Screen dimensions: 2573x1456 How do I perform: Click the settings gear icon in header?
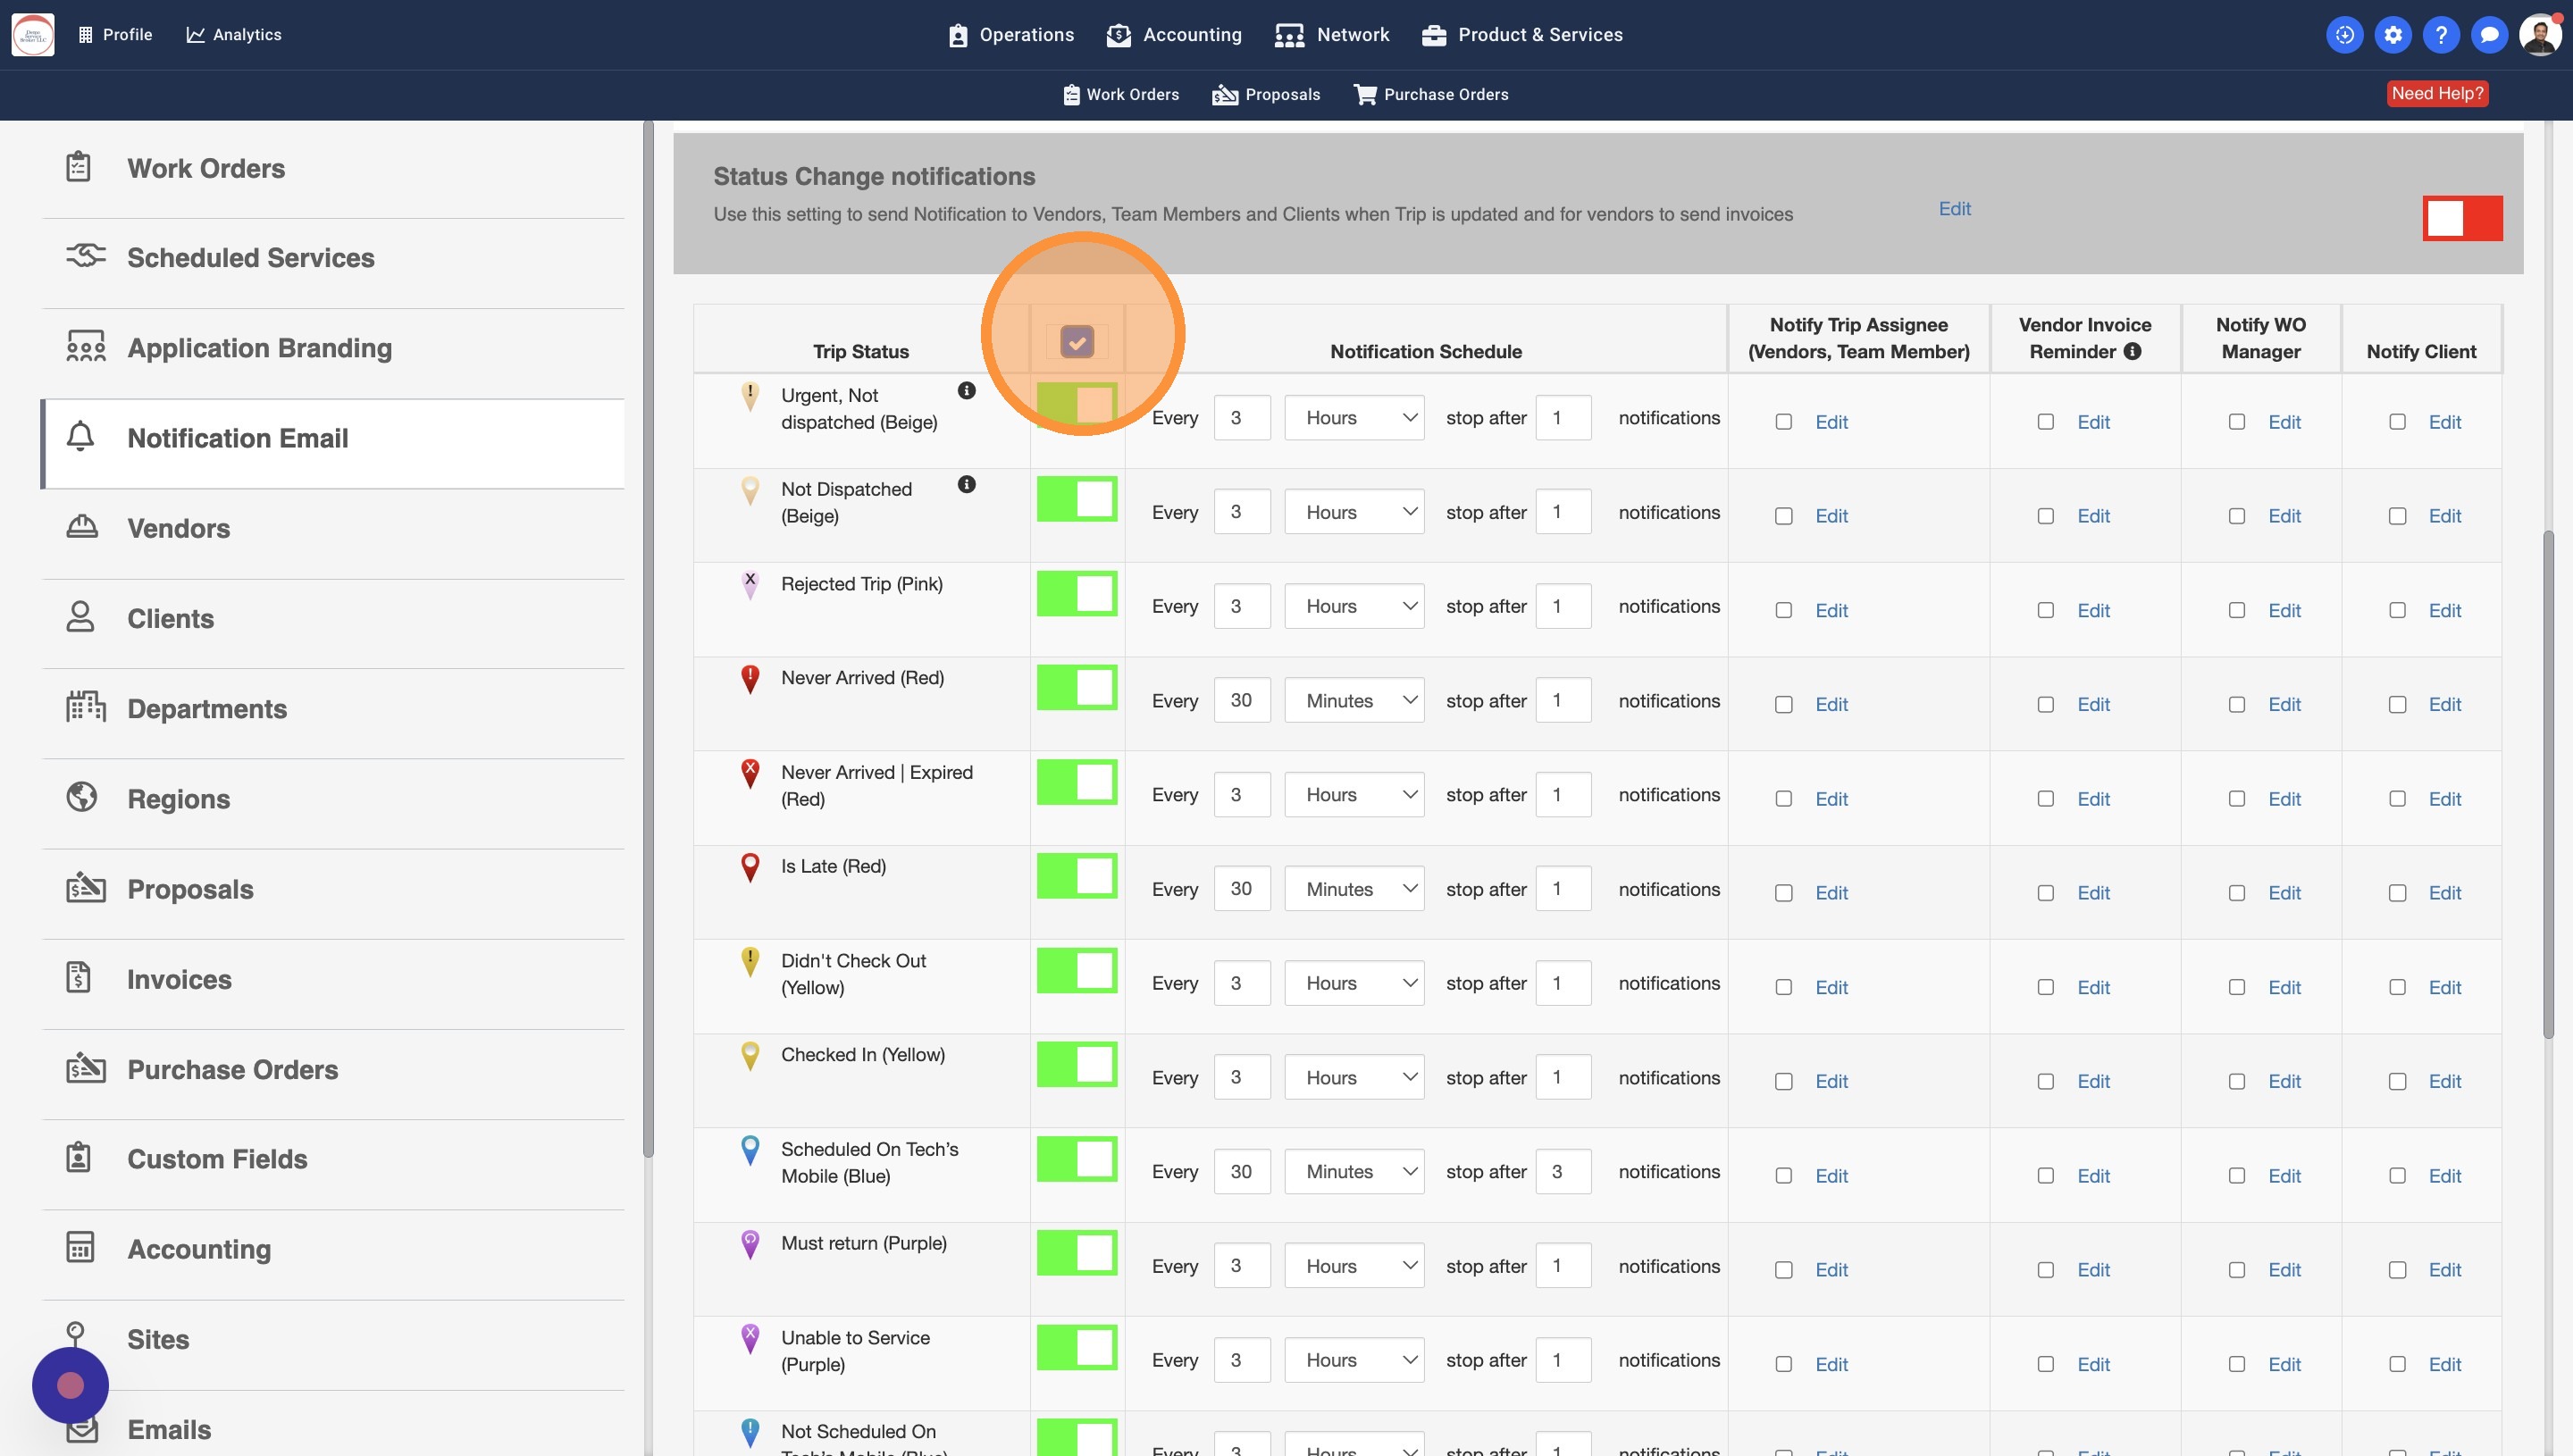point(2392,35)
